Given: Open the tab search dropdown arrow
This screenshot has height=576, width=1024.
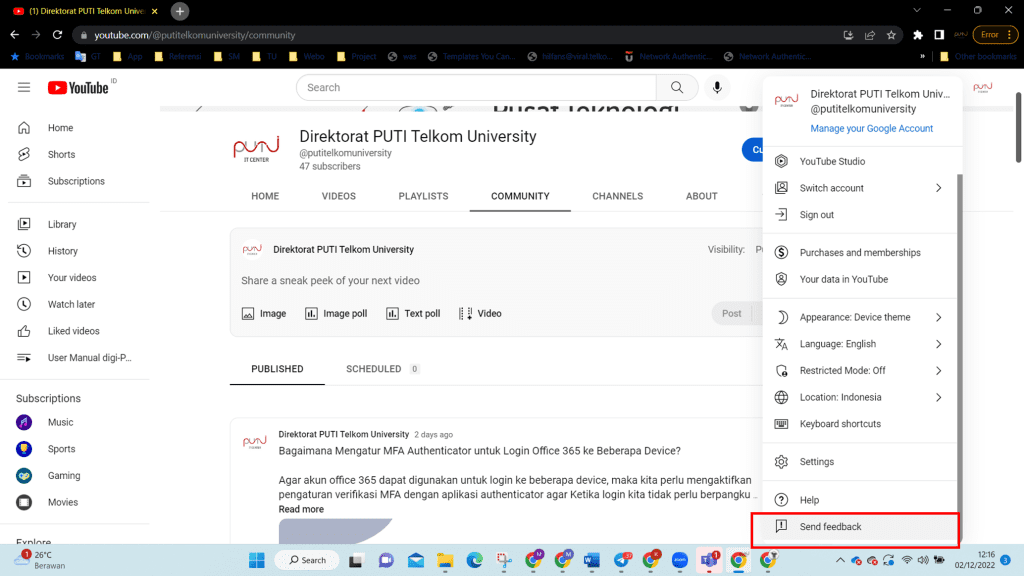Looking at the screenshot, I should [x=917, y=10].
